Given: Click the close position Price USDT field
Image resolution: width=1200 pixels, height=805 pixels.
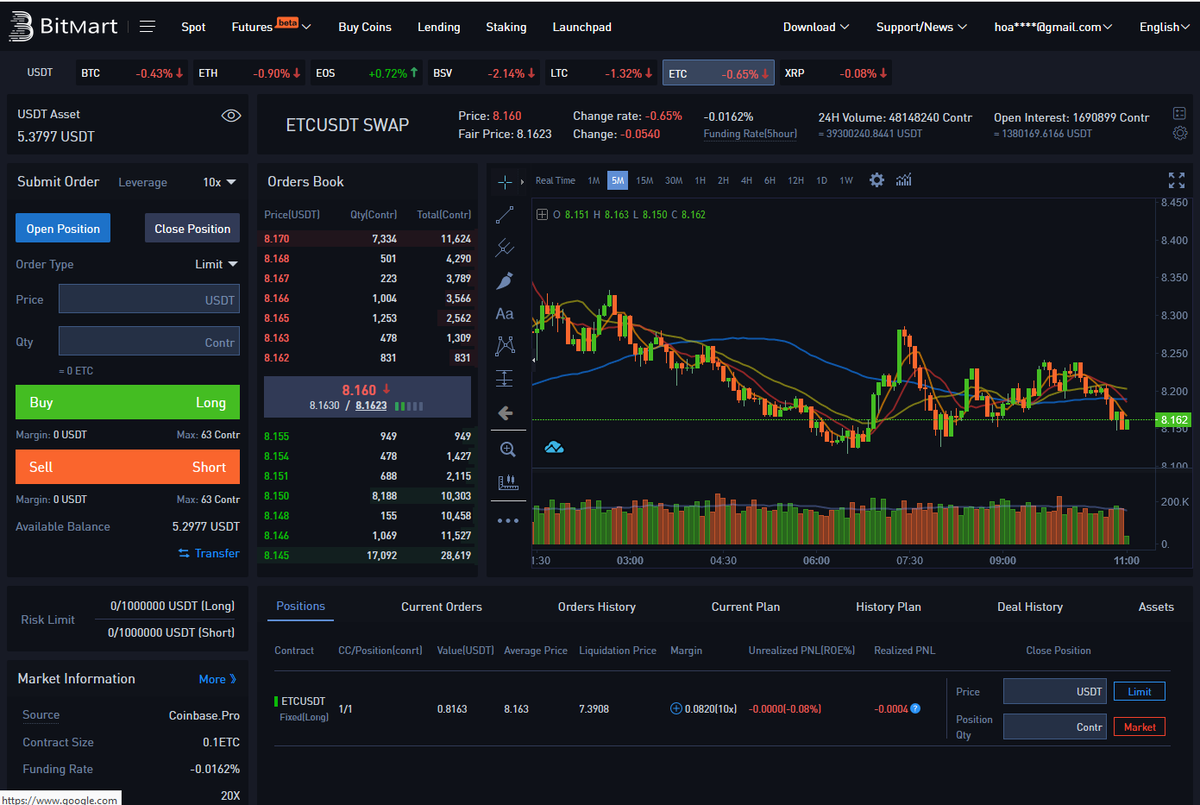Looking at the screenshot, I should click(x=1055, y=691).
